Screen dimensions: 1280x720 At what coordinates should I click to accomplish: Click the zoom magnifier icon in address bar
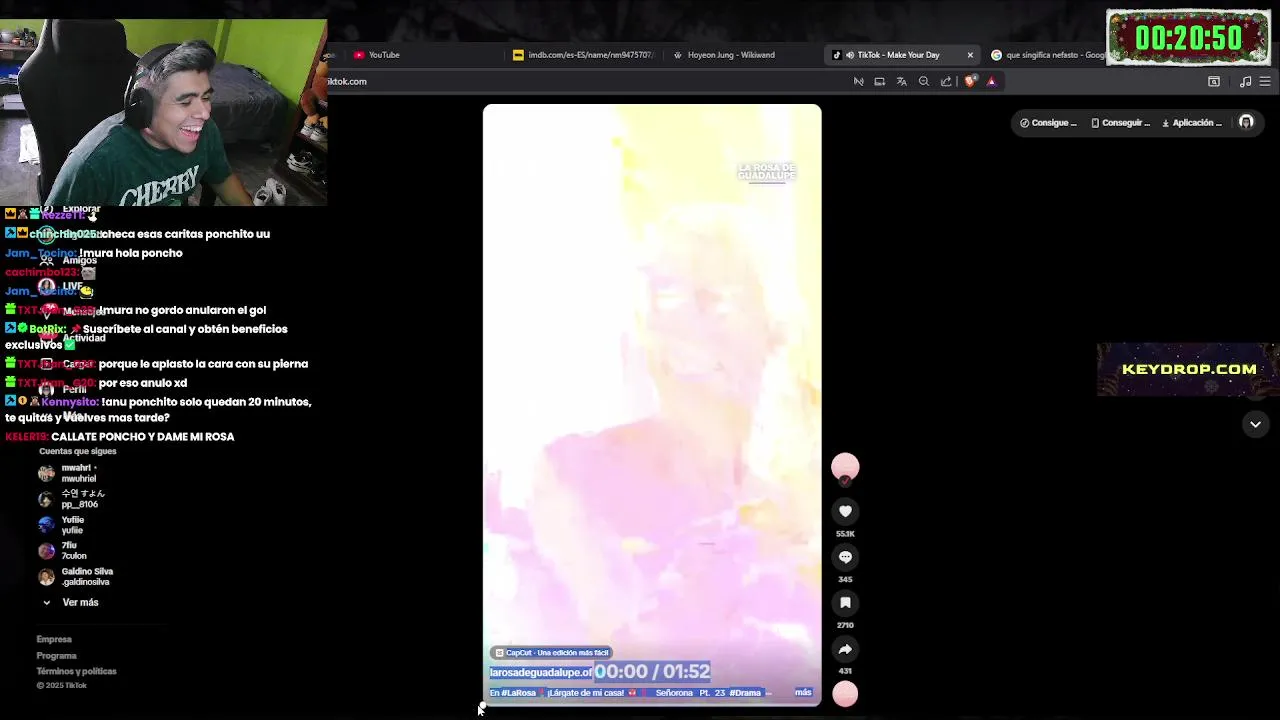click(x=924, y=82)
